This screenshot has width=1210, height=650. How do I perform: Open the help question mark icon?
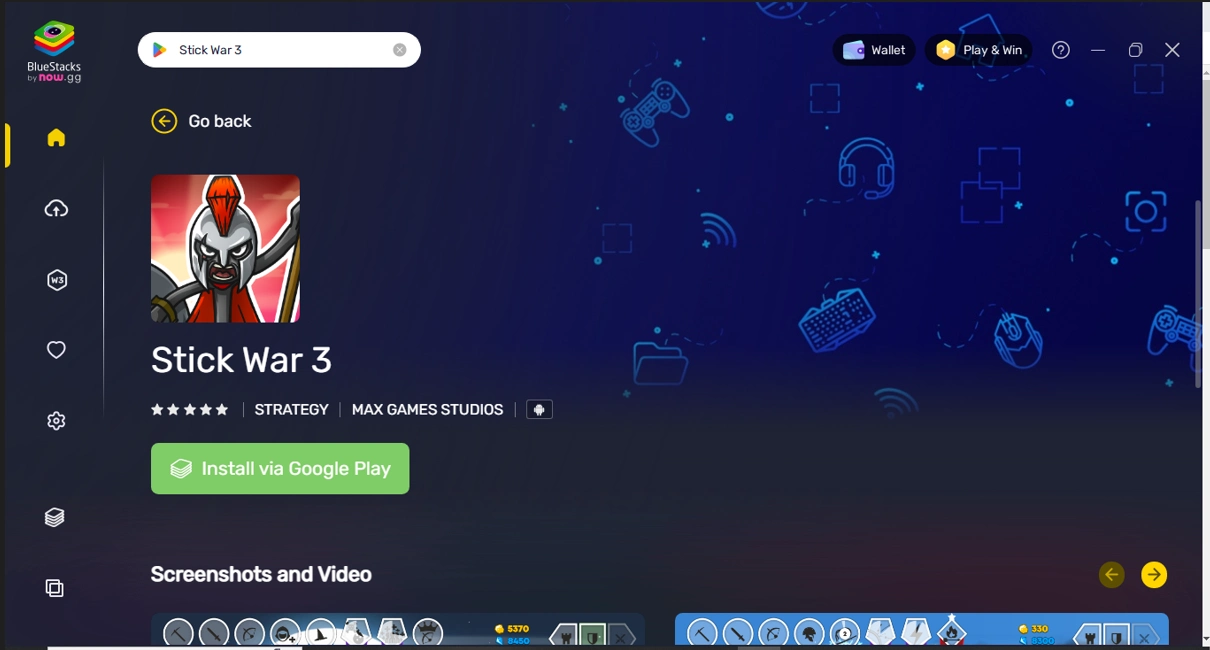click(x=1061, y=50)
